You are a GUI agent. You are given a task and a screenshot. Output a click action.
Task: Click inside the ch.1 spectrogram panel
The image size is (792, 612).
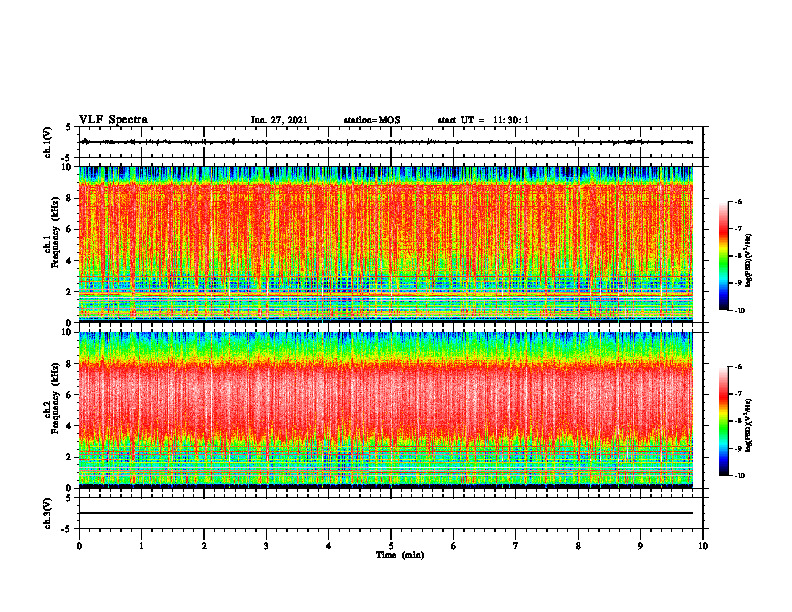386,244
